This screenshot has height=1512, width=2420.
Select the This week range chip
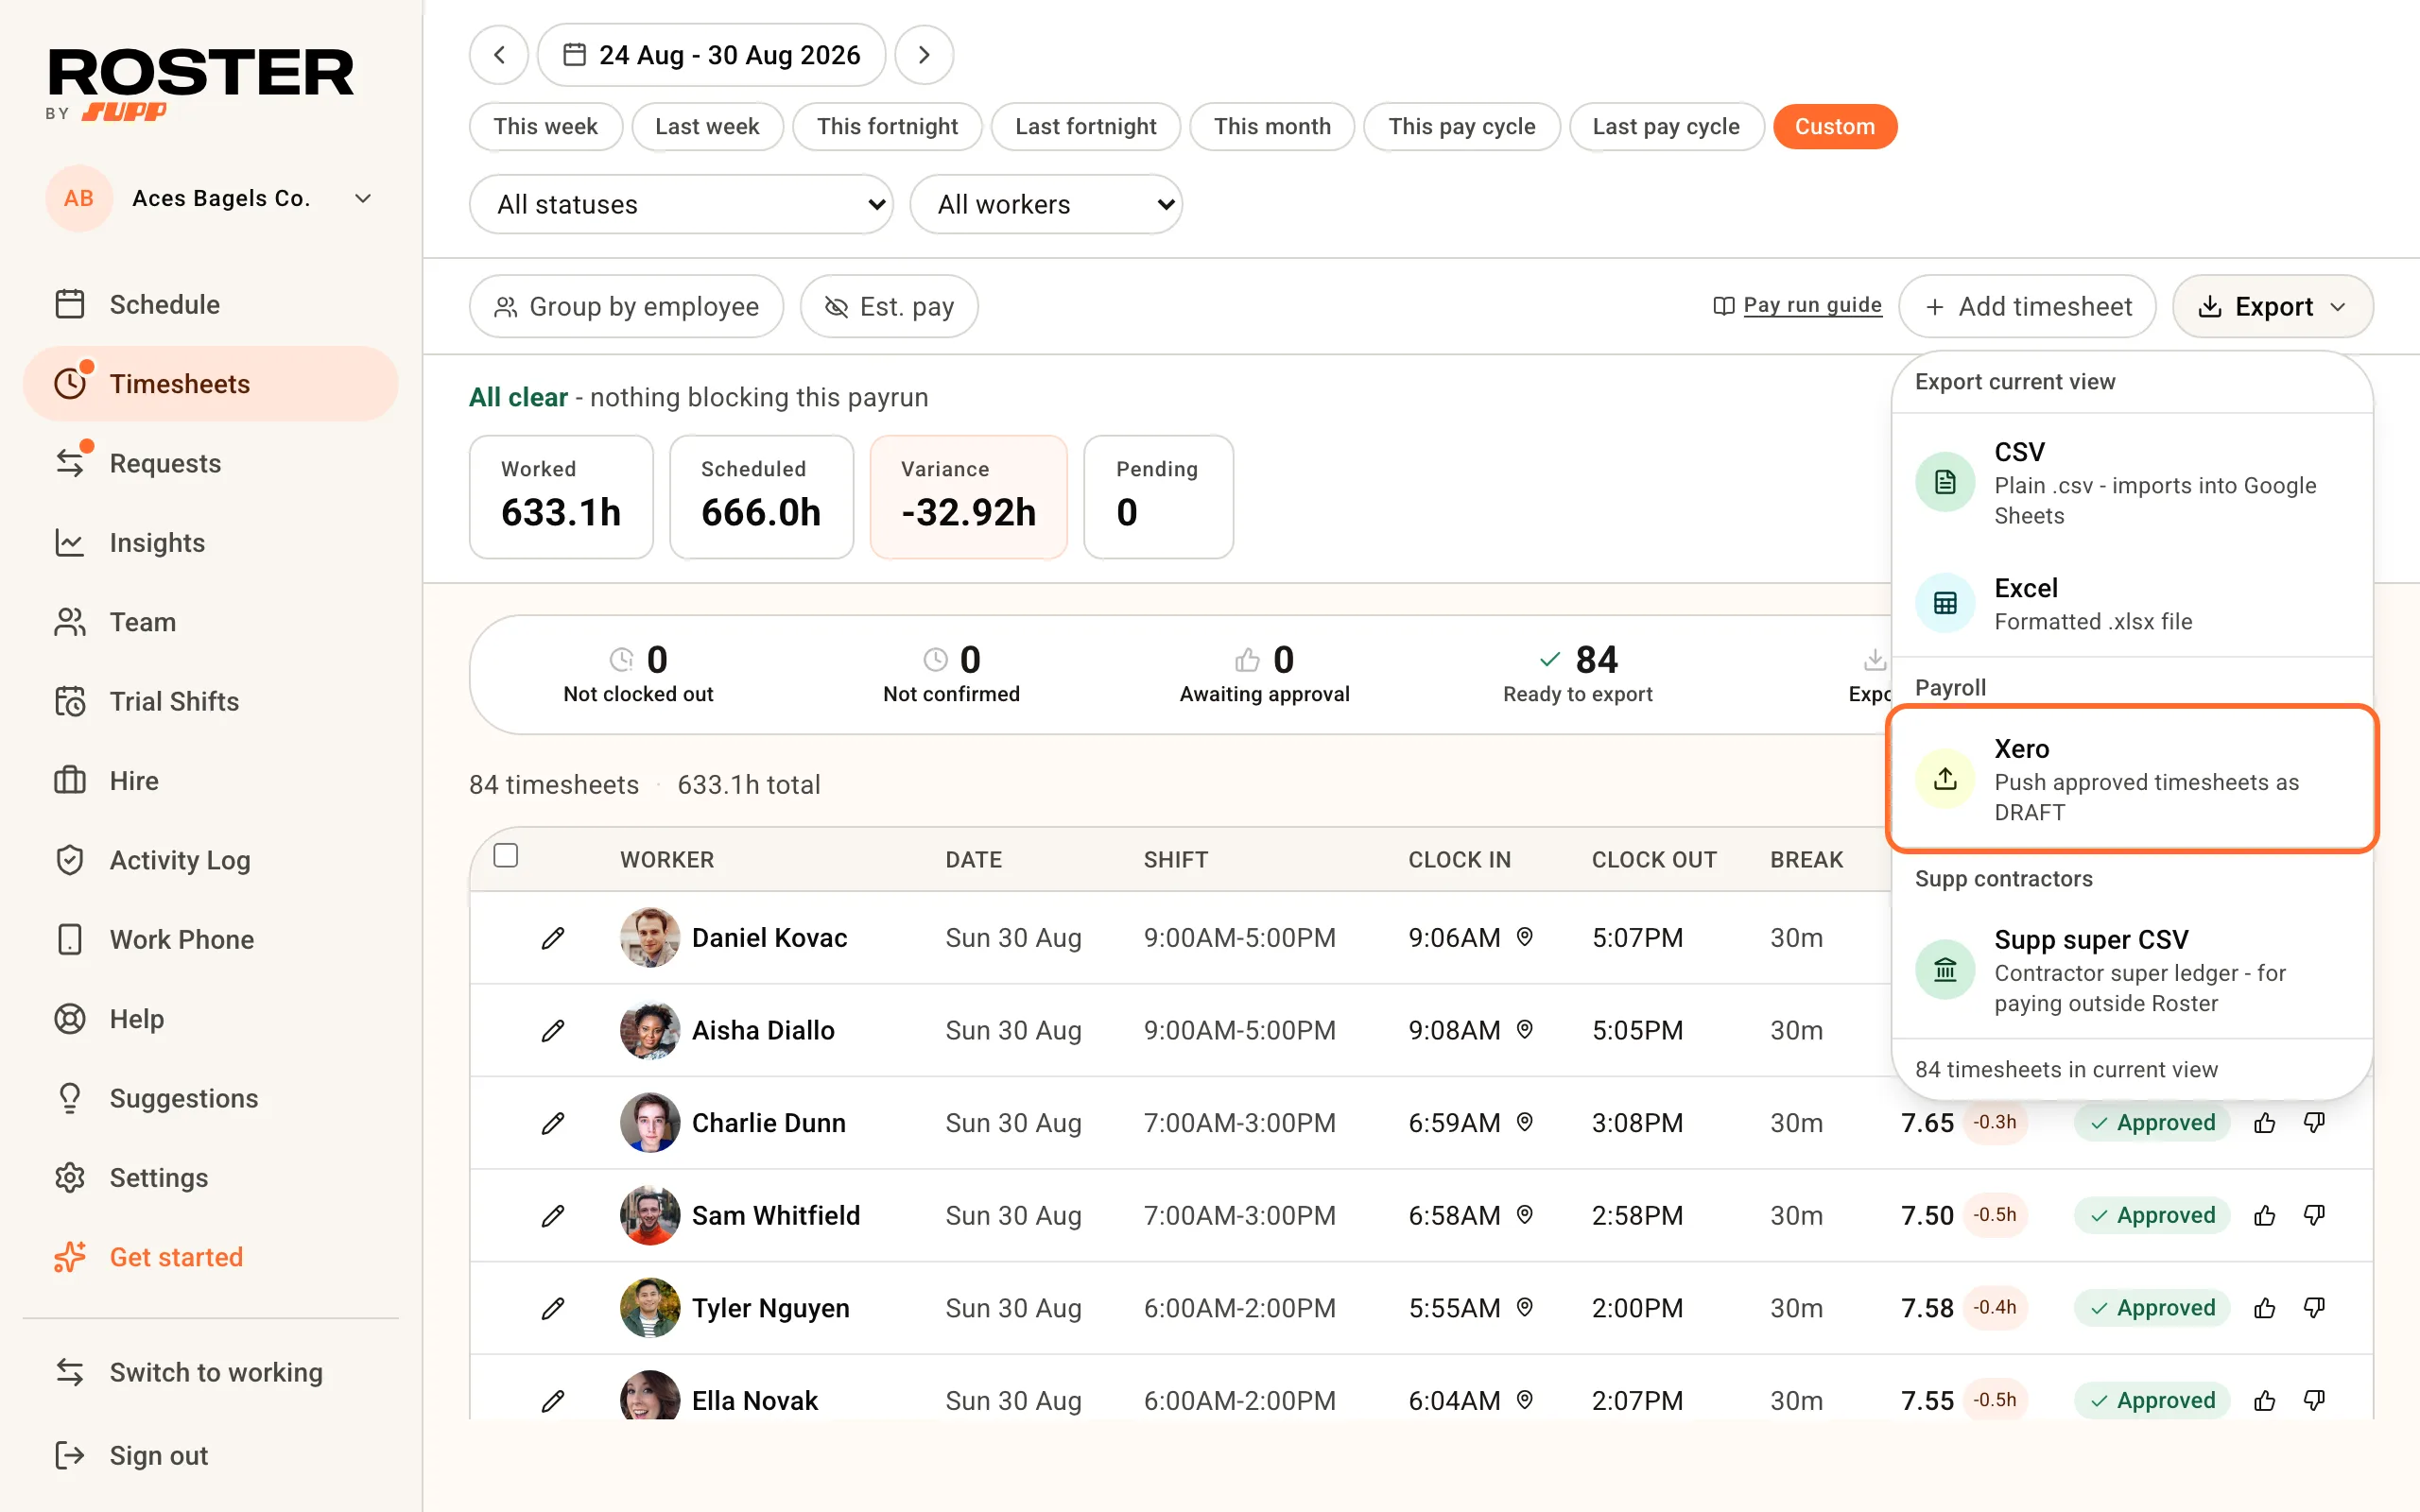coord(546,127)
